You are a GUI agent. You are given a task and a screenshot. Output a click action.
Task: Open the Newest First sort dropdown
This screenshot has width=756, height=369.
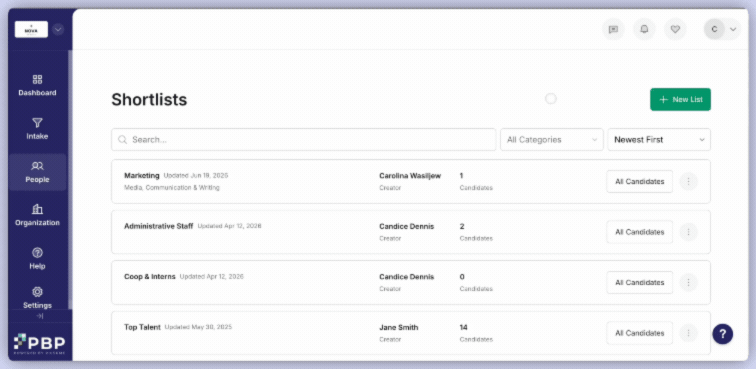[659, 139]
